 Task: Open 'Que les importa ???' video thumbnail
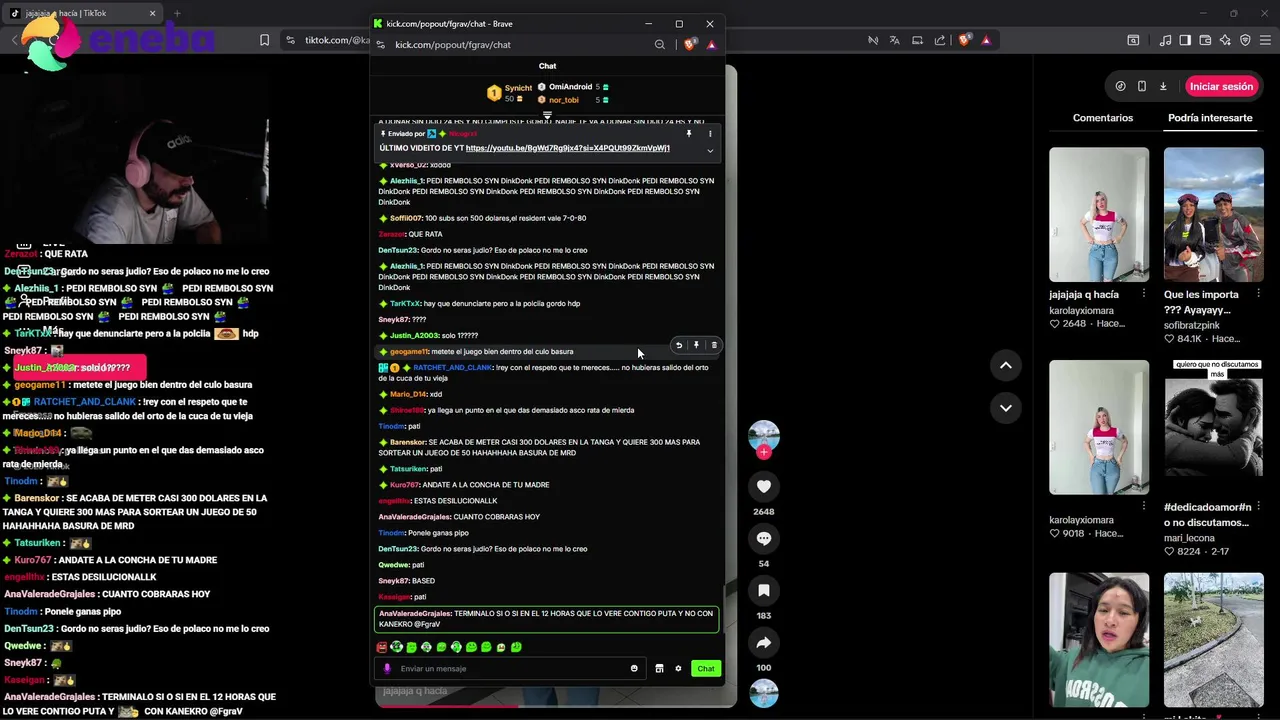tap(1214, 215)
